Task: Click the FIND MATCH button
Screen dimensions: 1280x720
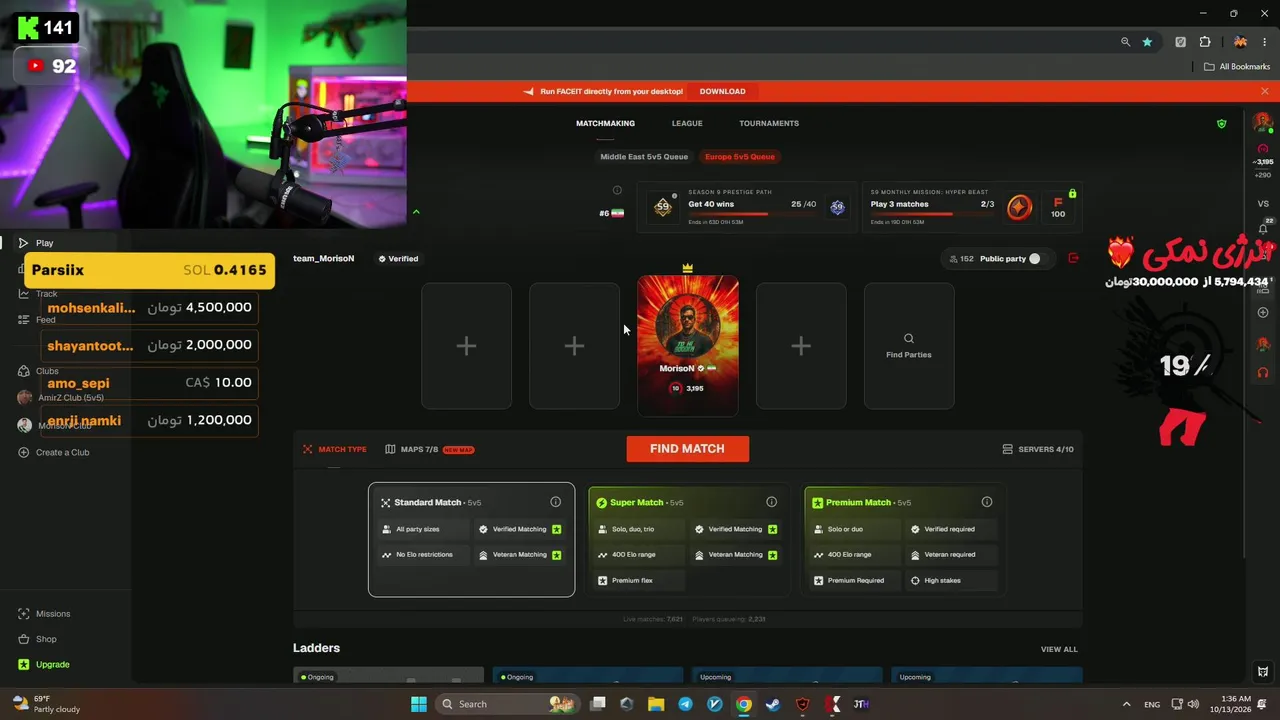Action: coord(687,449)
